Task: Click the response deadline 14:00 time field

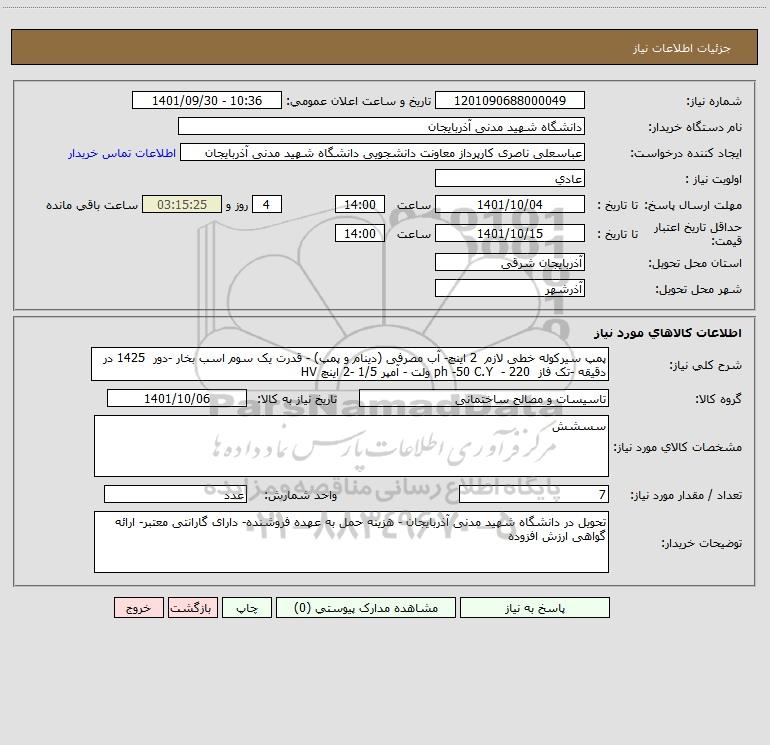Action: click(359, 204)
